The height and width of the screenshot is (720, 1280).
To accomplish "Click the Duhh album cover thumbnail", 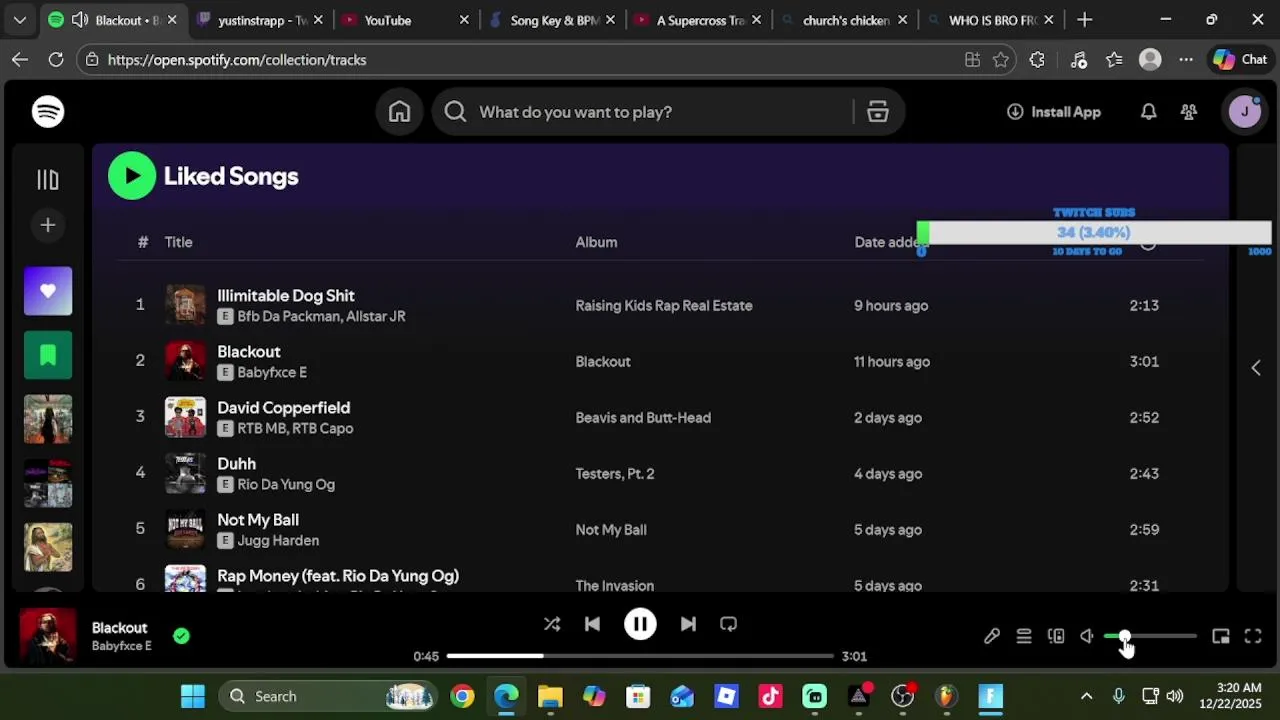I will 185,473.
